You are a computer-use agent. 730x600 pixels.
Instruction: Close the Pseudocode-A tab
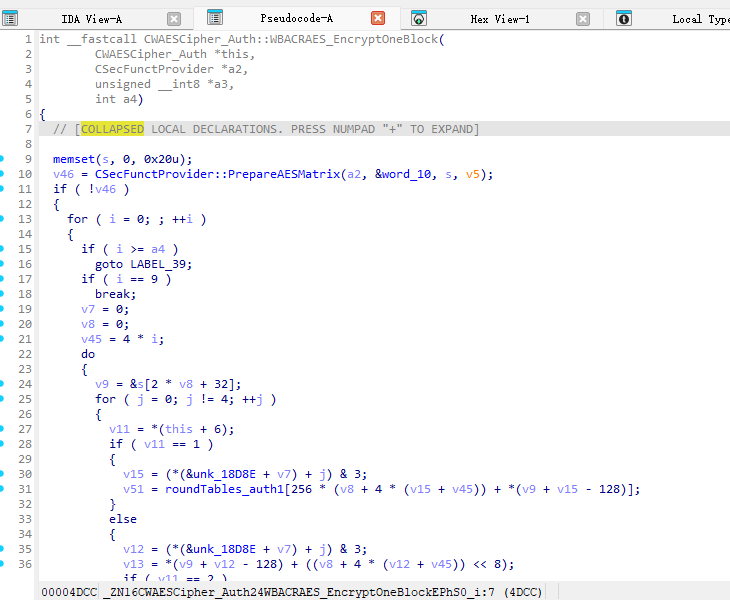point(378,18)
